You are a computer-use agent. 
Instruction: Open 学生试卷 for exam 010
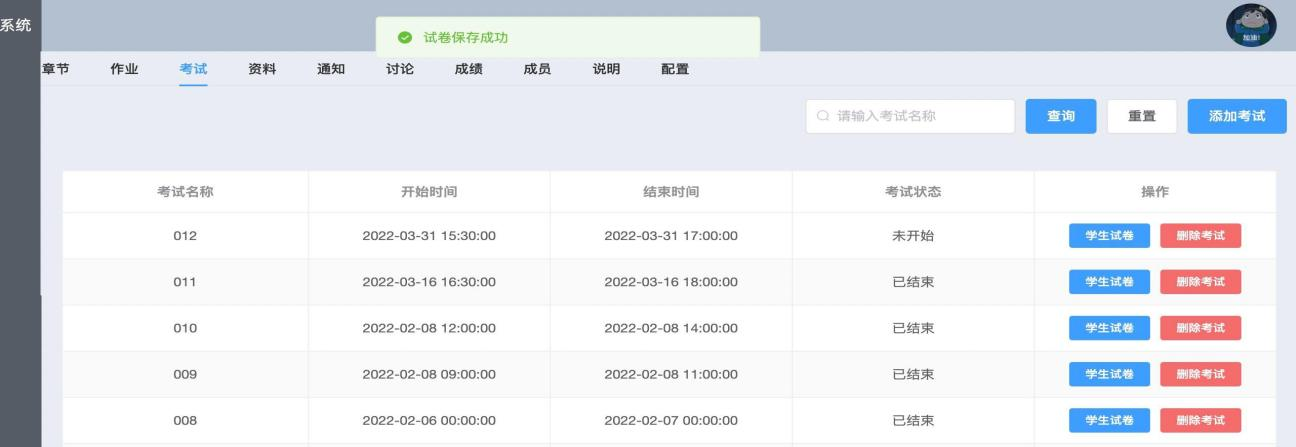tap(1110, 328)
